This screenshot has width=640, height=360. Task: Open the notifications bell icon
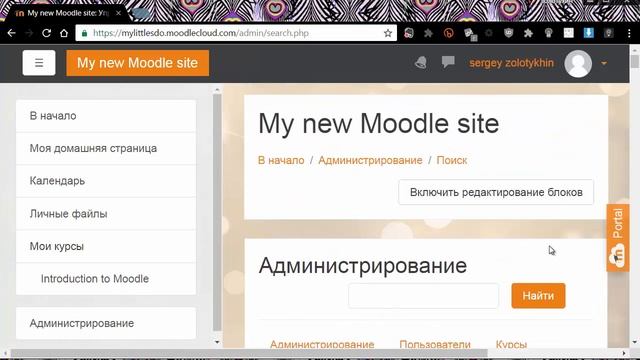[421, 62]
